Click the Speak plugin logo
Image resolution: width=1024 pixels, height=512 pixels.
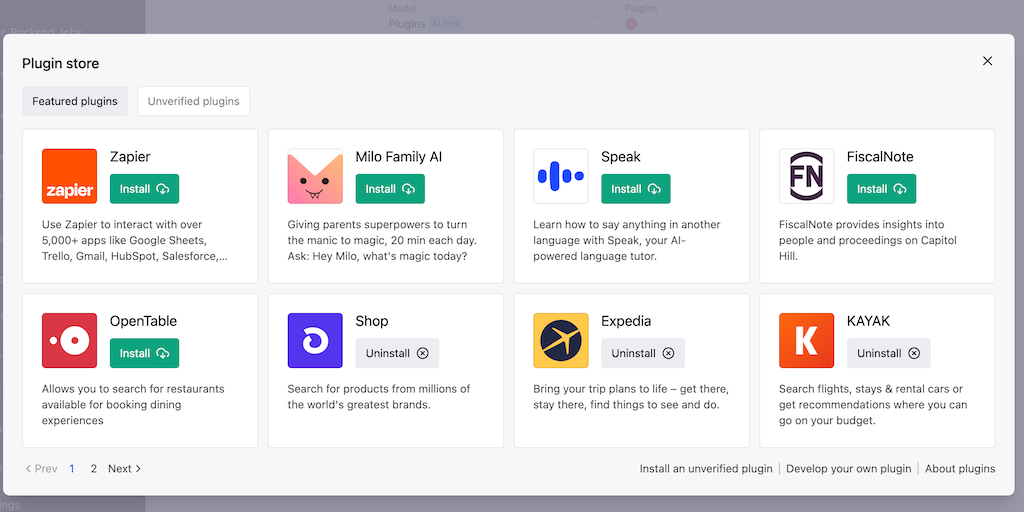(560, 176)
